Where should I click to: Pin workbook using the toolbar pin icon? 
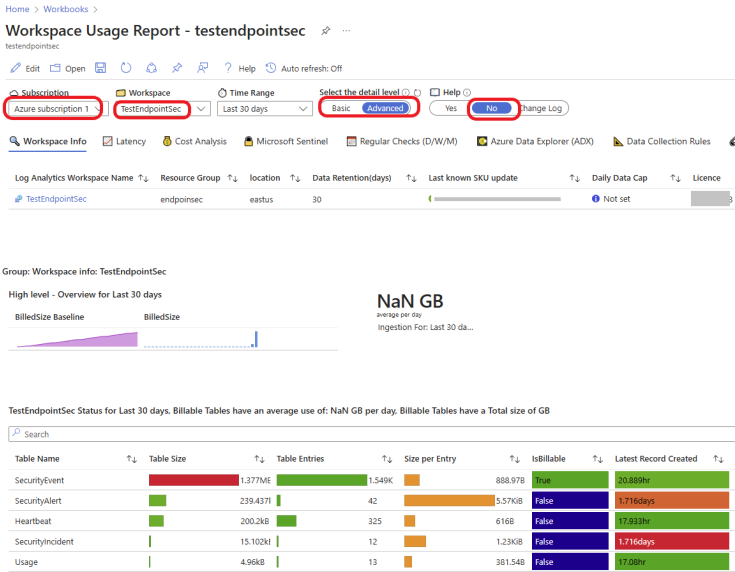(x=177, y=68)
